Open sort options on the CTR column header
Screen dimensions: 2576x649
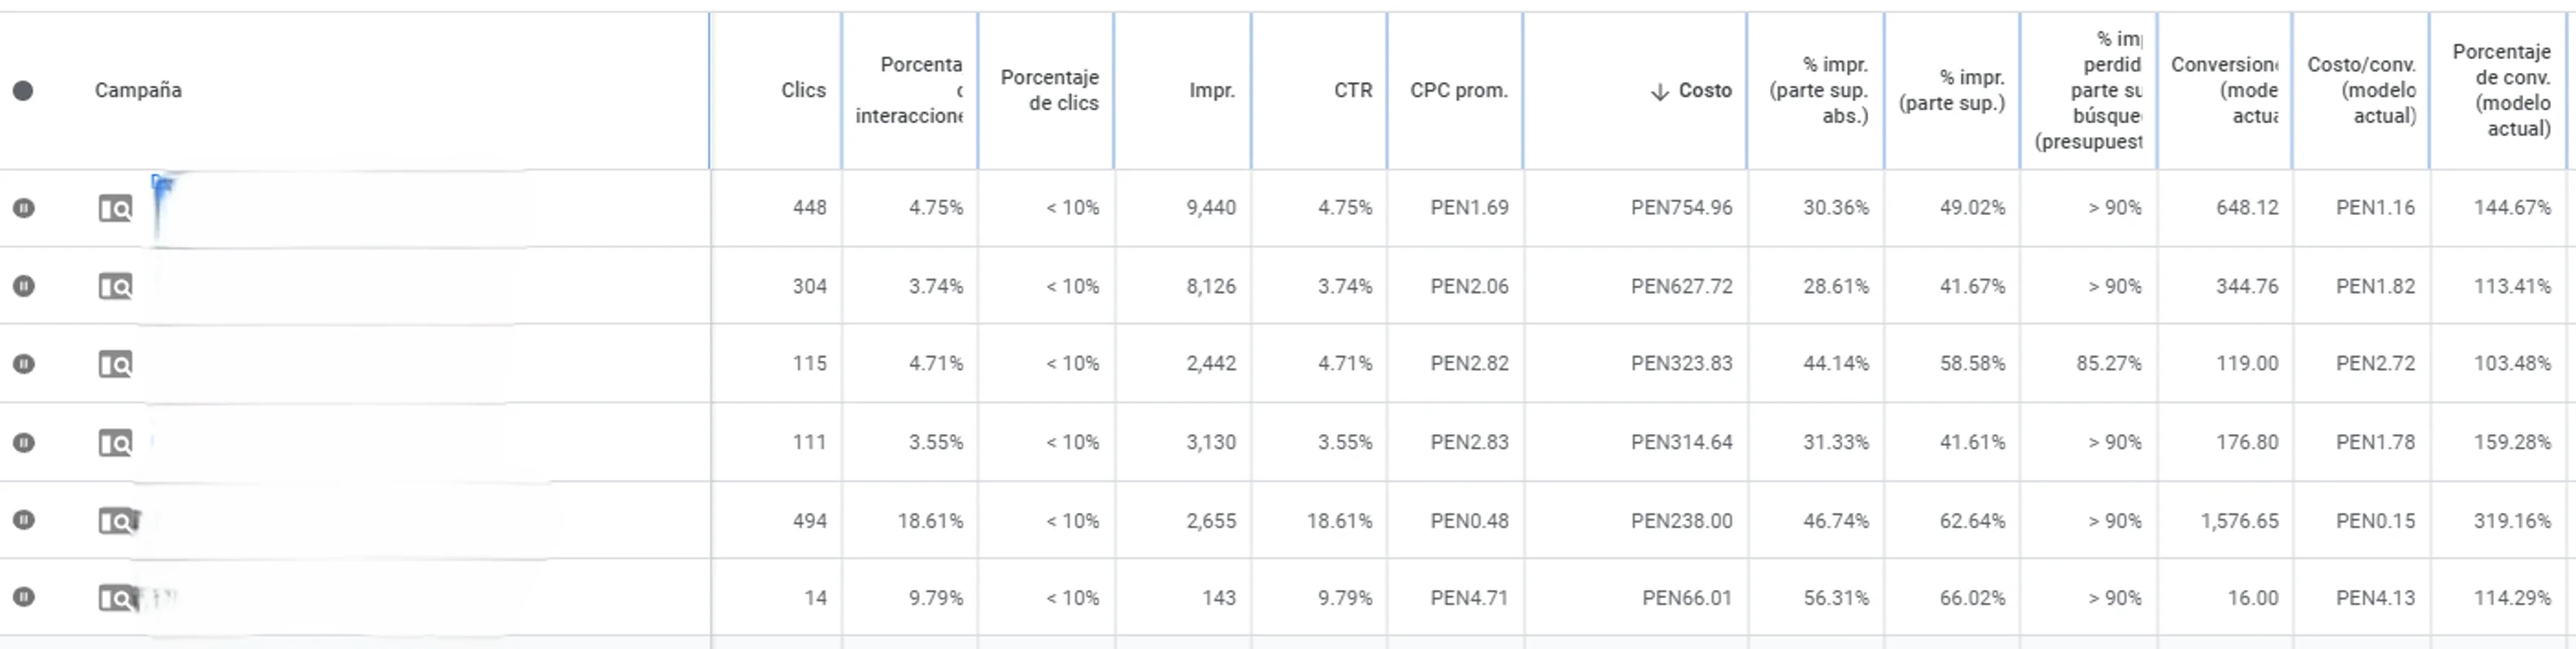[x=1353, y=90]
